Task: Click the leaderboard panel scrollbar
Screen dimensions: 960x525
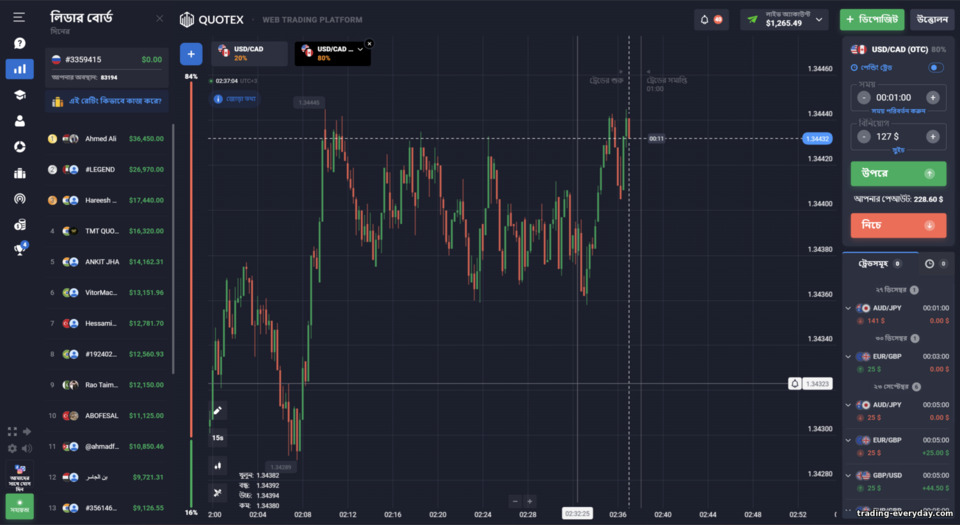Action: point(173,249)
